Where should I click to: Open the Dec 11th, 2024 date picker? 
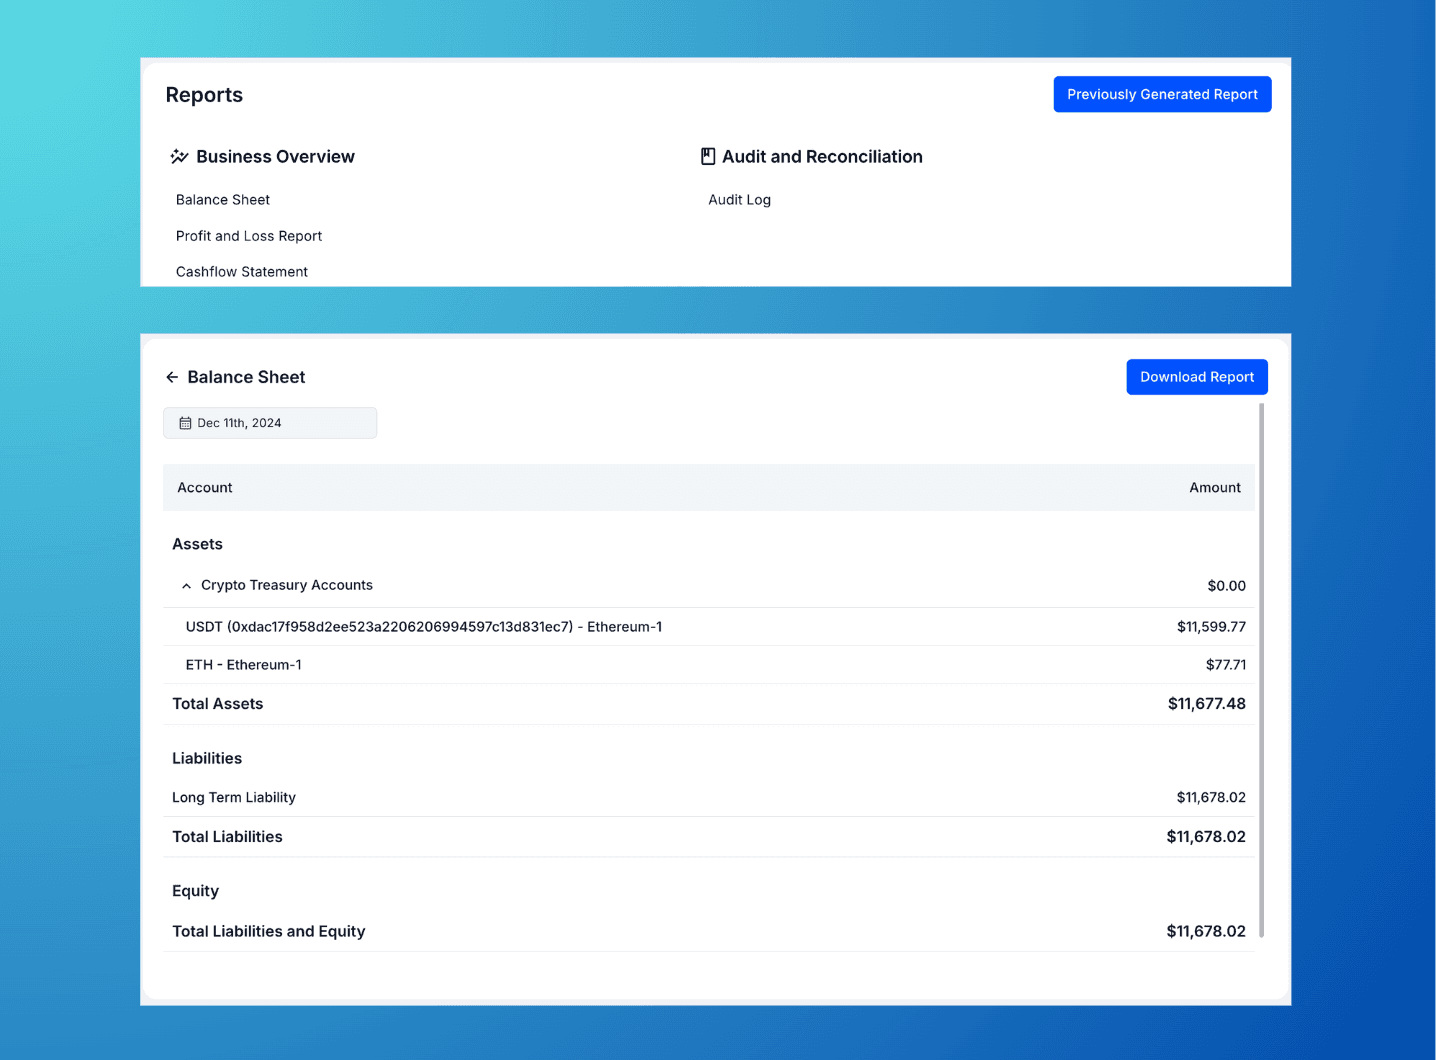(270, 423)
